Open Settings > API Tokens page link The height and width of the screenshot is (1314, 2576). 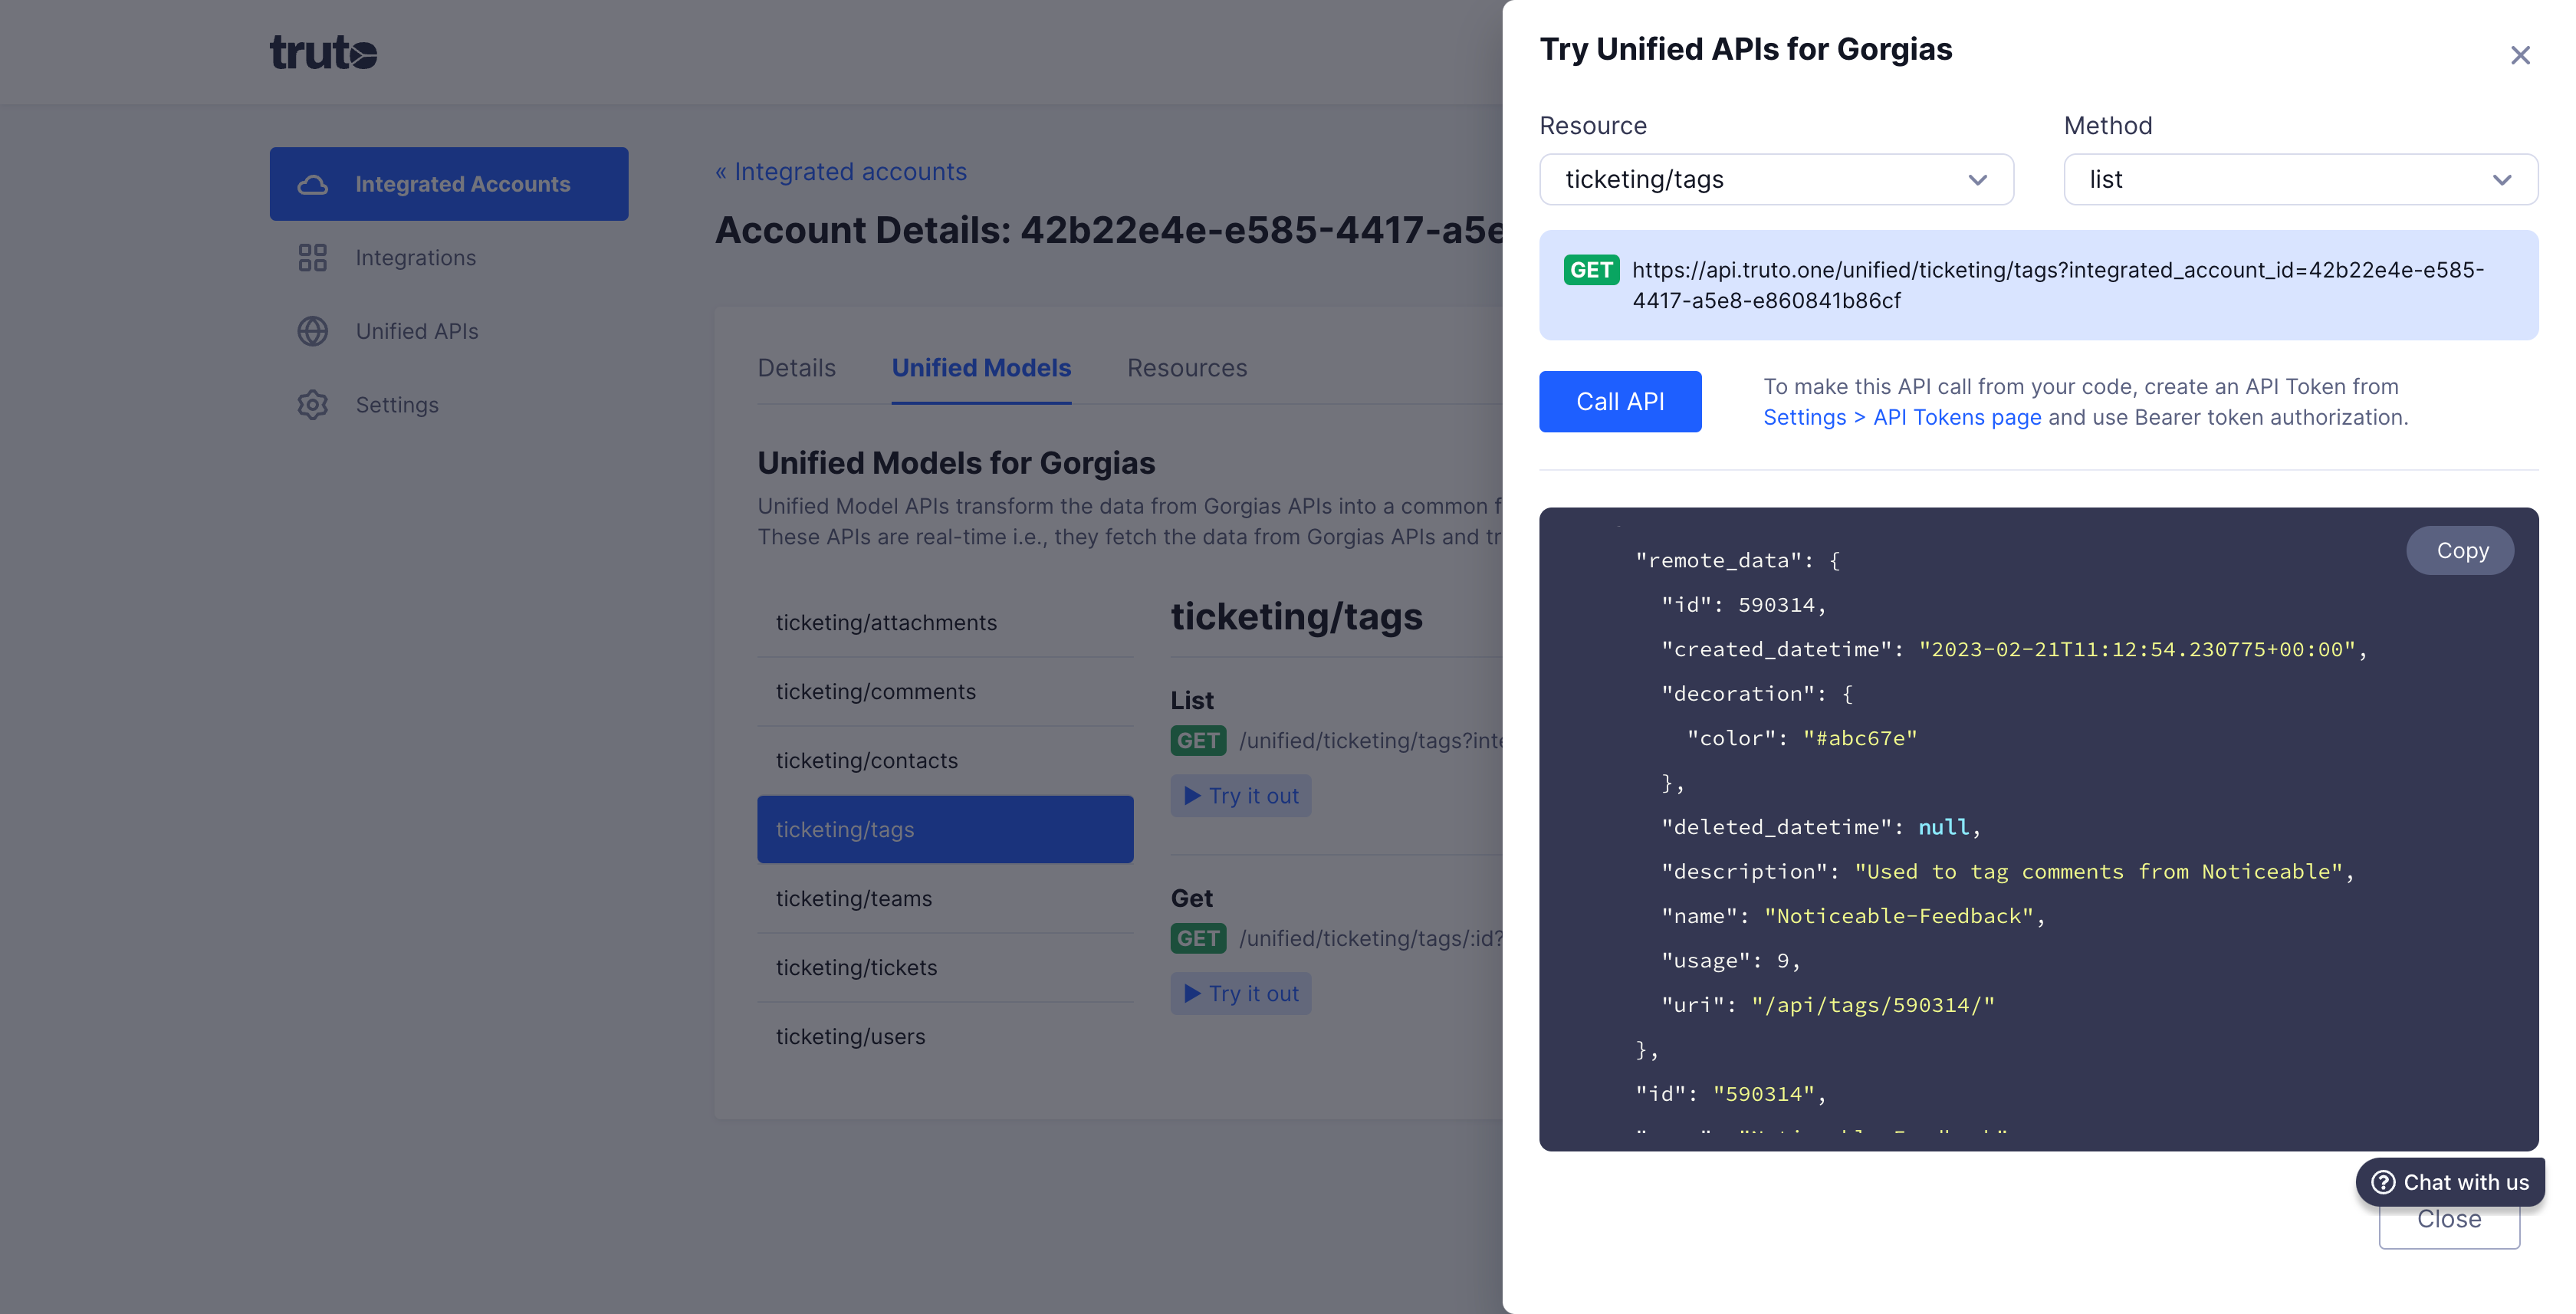(x=1902, y=417)
